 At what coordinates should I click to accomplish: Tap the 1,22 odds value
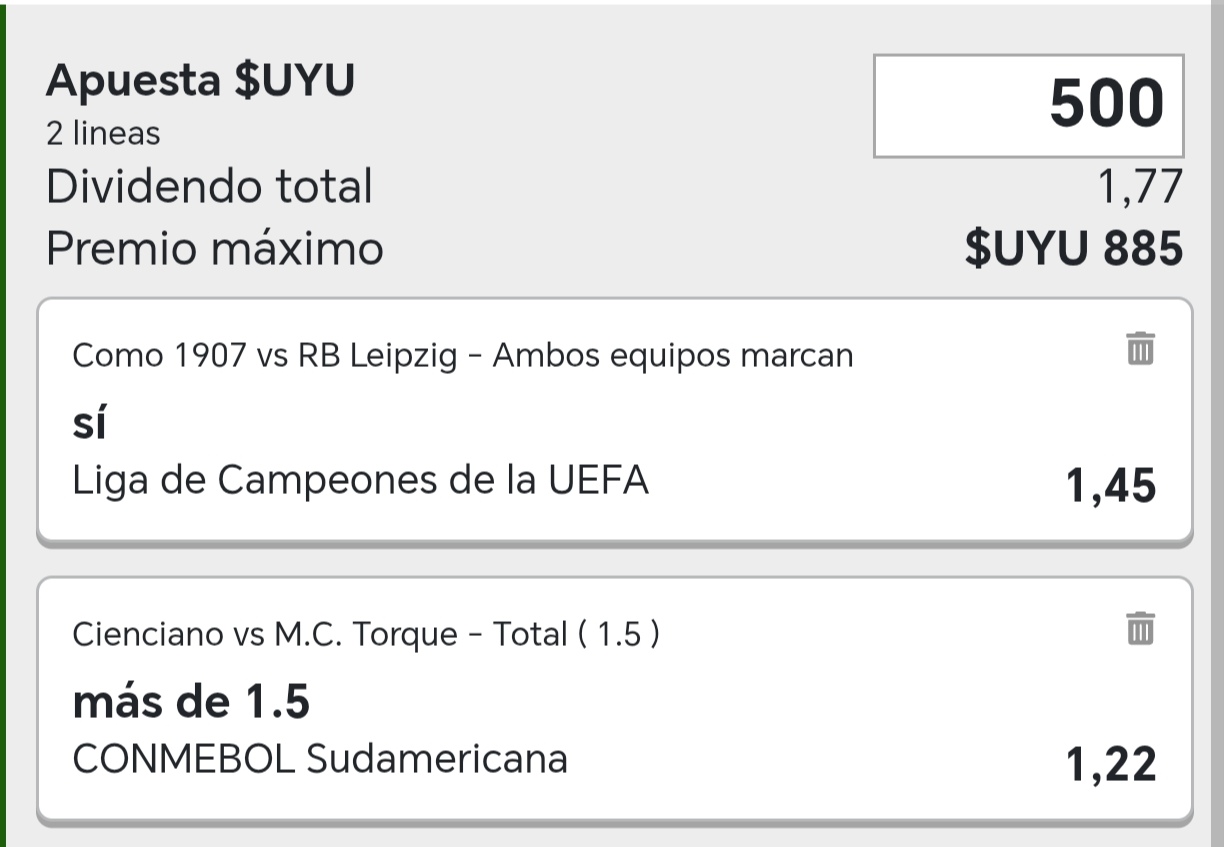1111,766
